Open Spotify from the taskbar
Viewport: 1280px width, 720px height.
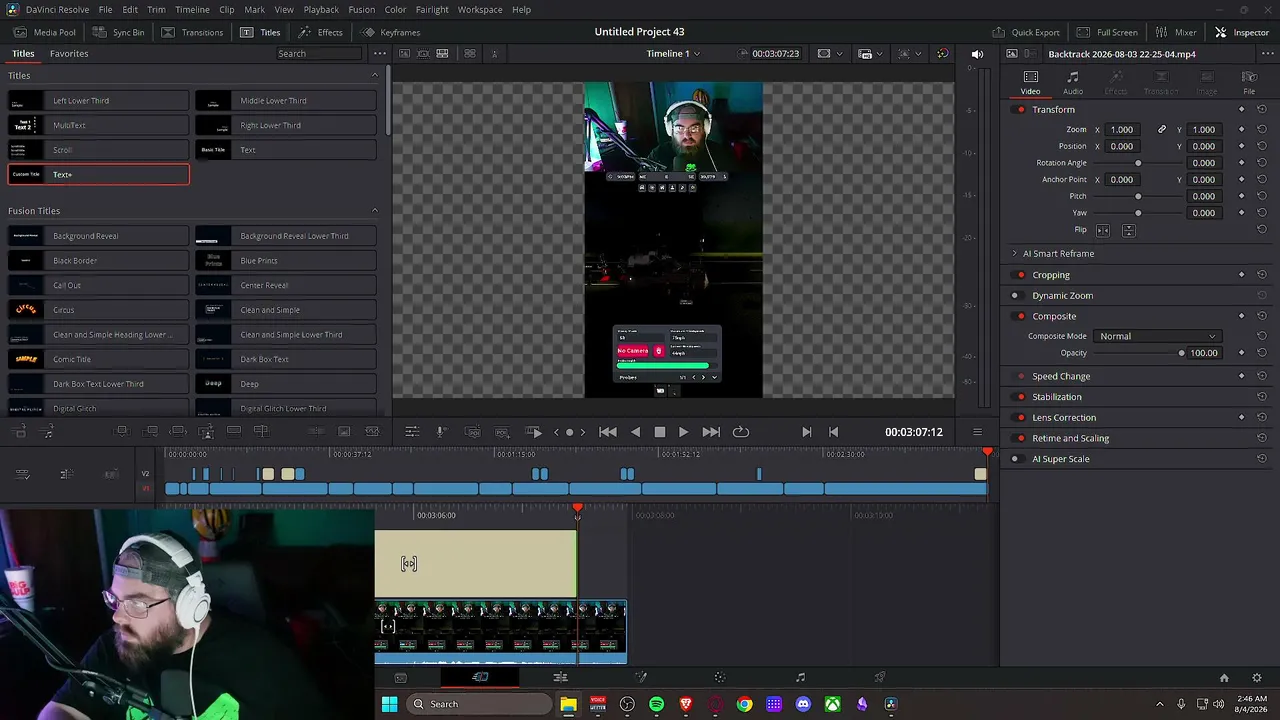click(x=656, y=704)
